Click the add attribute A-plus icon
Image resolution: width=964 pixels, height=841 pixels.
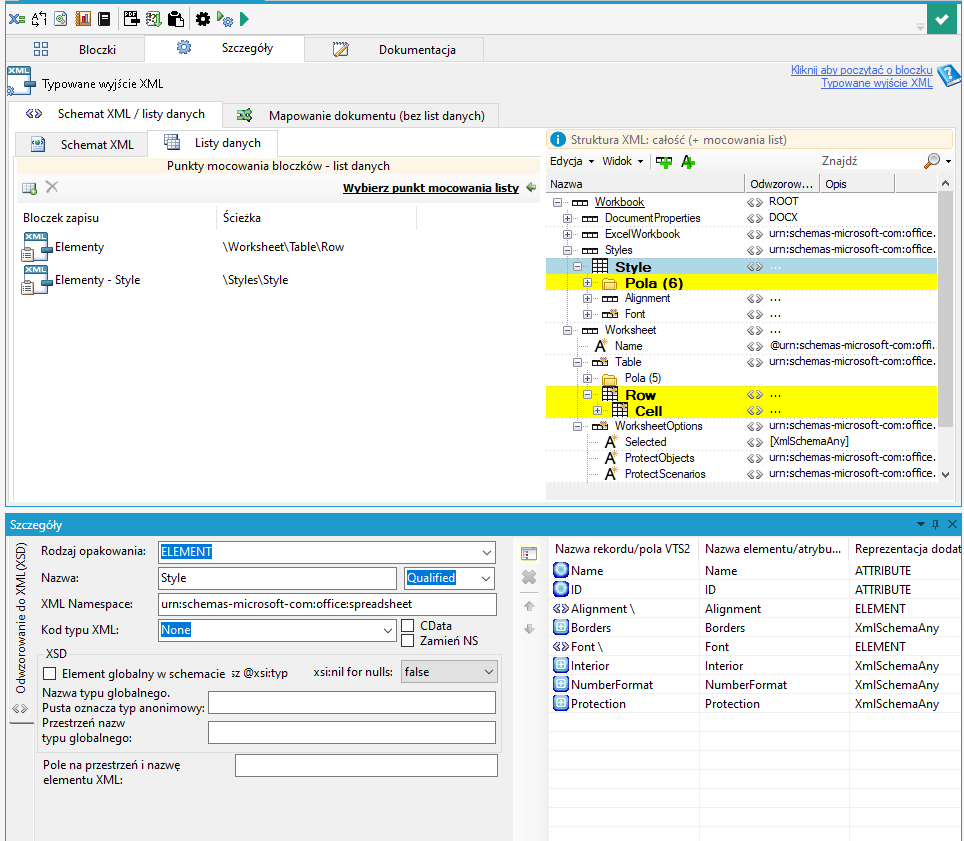coord(688,162)
